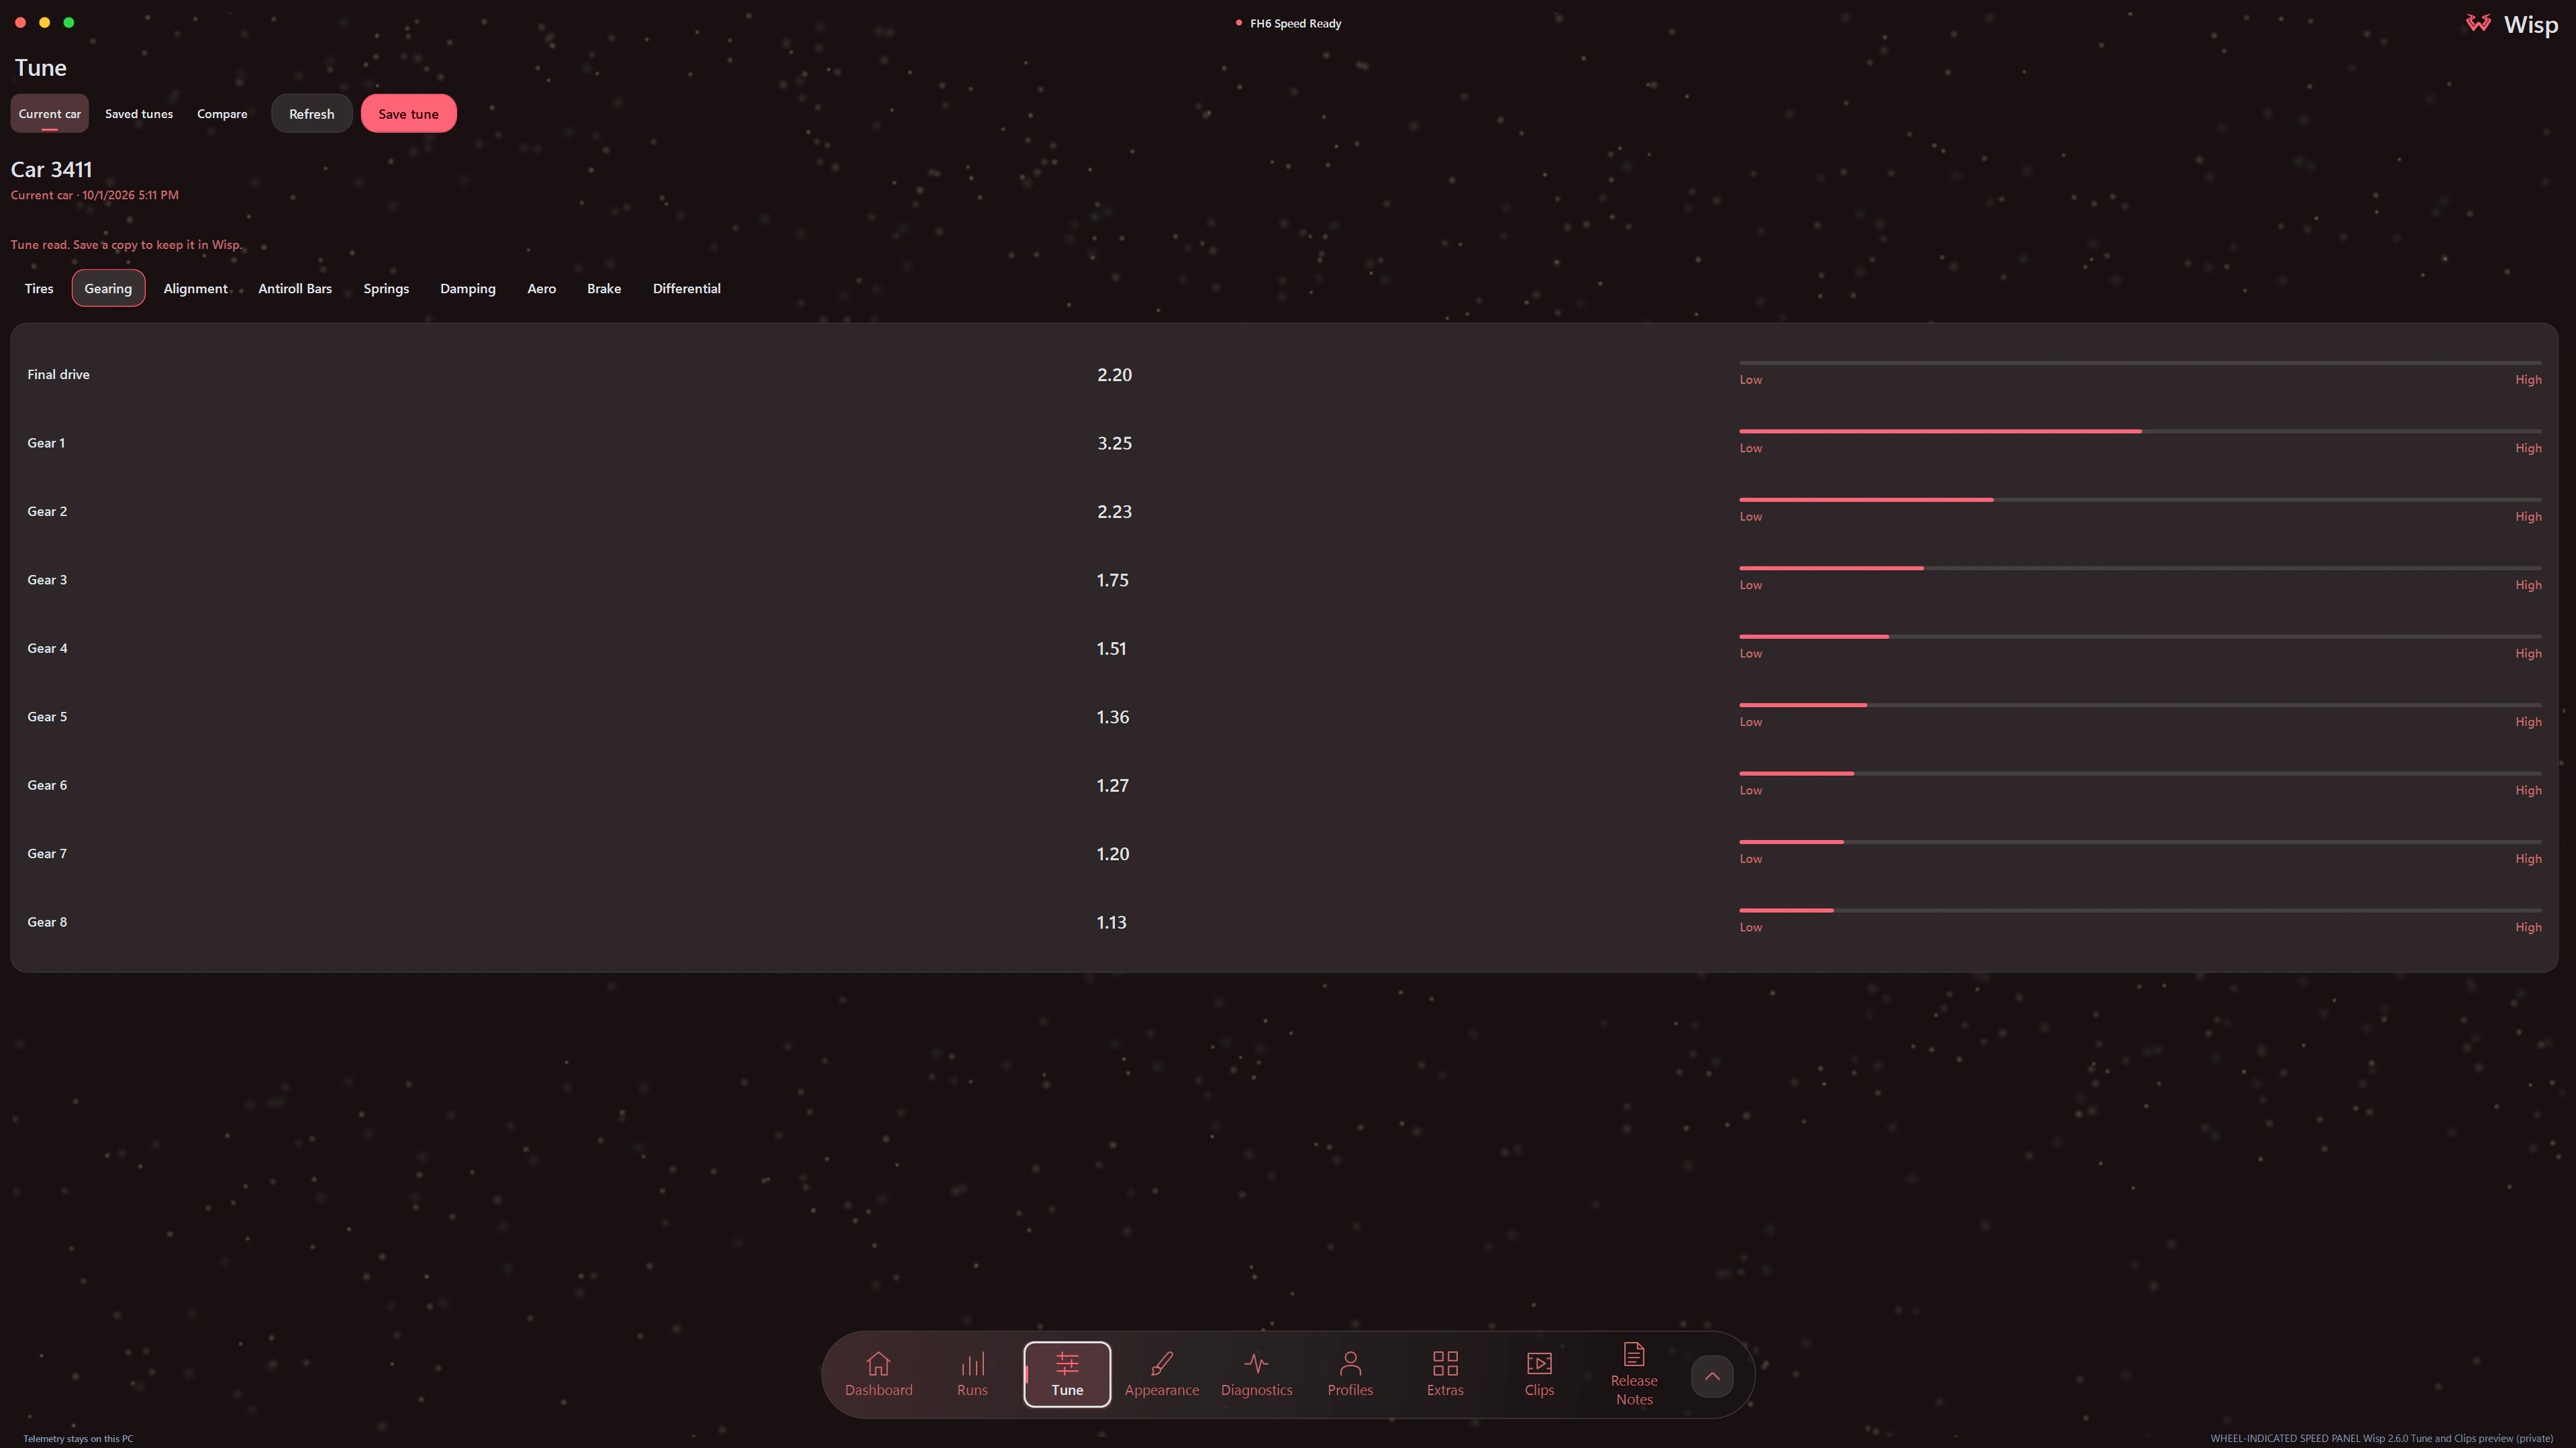Viewport: 2576px width, 1448px height.
Task: Open the Release Notes document icon
Action: click(x=1634, y=1354)
